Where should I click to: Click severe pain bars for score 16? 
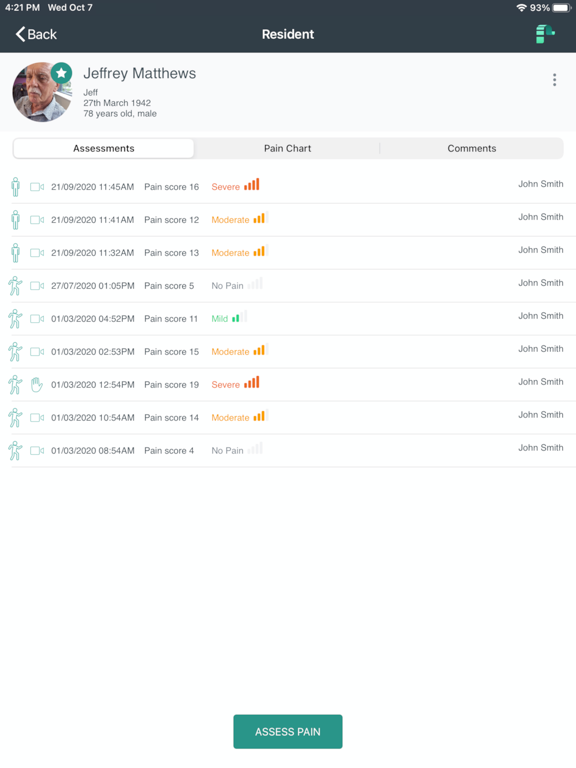click(252, 184)
